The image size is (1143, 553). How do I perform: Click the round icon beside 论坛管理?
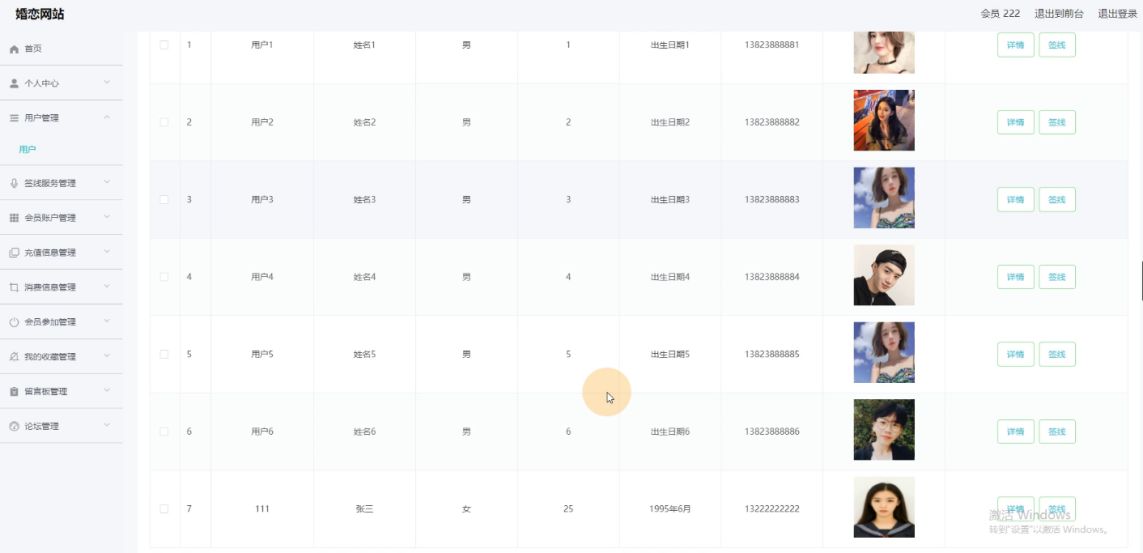coord(14,426)
